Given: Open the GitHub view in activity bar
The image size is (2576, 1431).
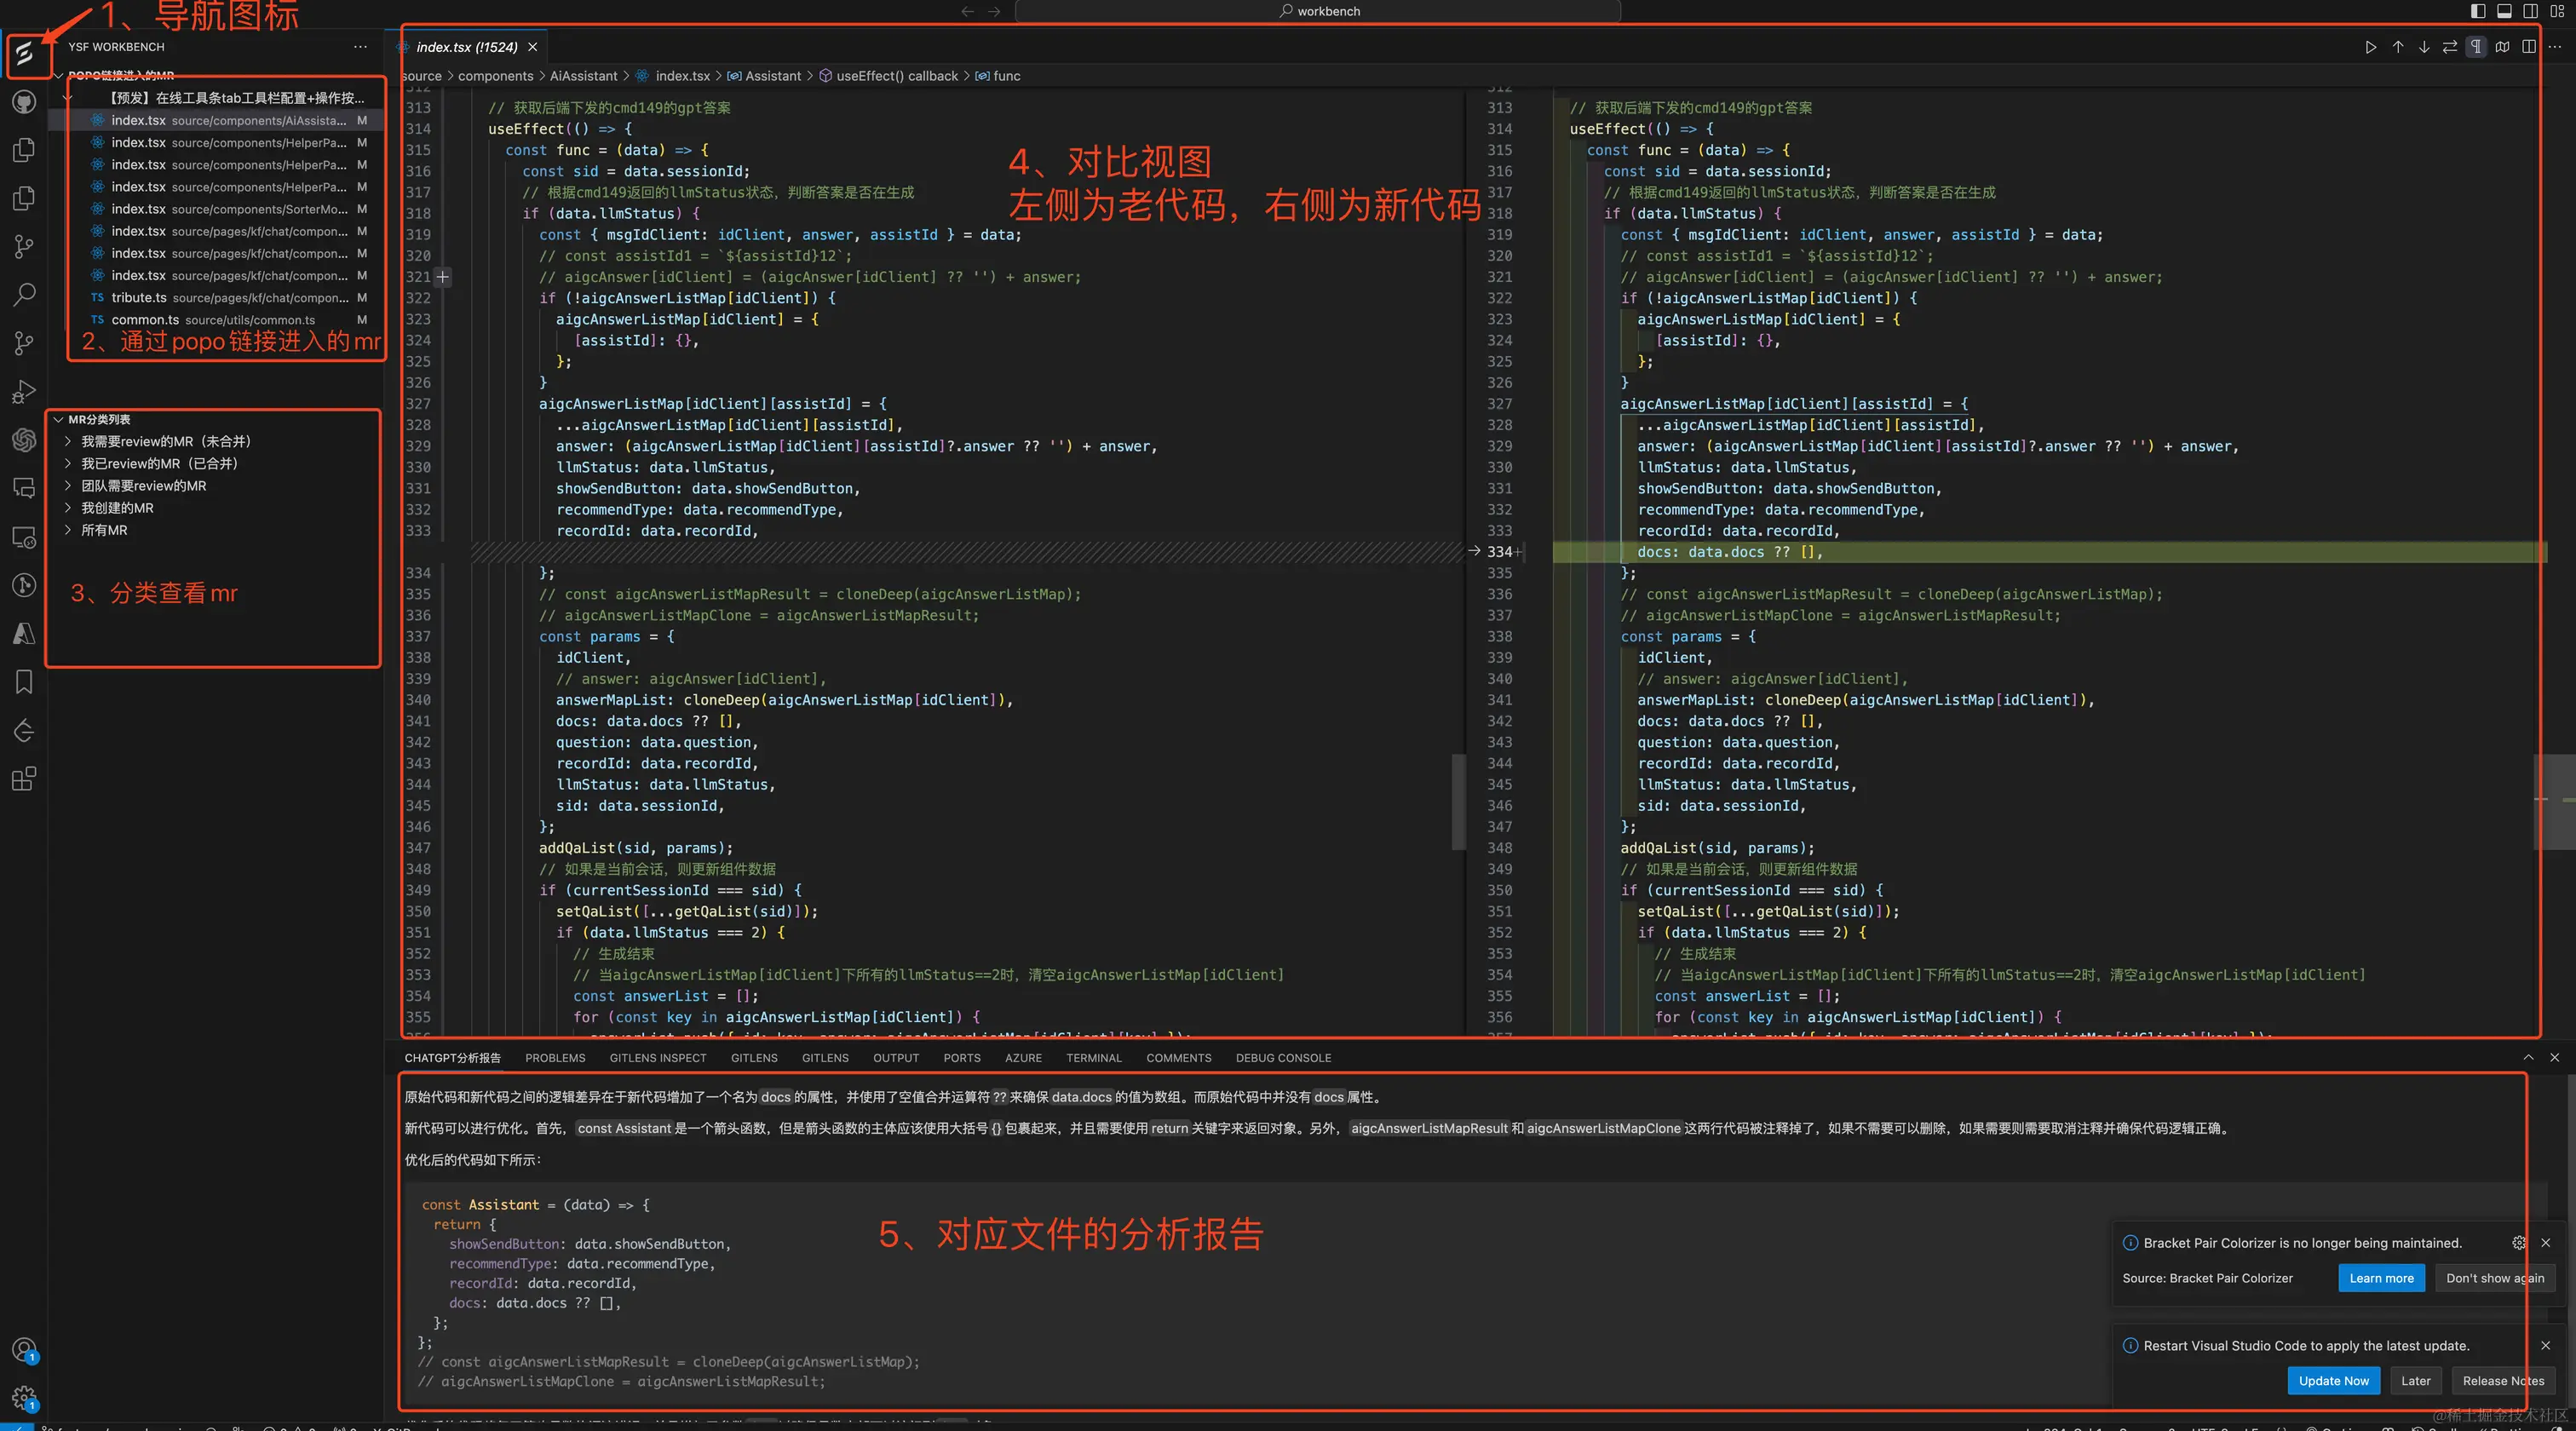Looking at the screenshot, I should (24, 102).
